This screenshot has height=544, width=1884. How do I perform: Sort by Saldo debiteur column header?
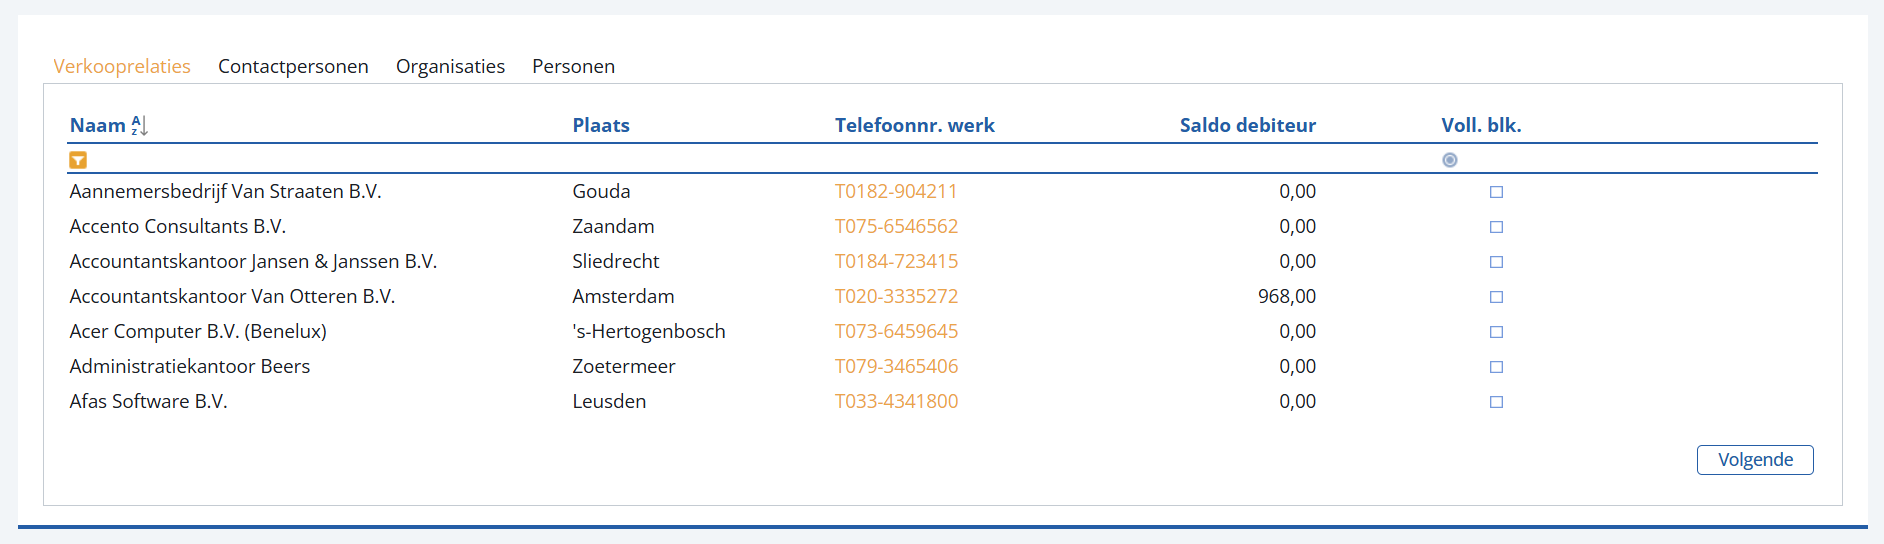click(x=1247, y=125)
